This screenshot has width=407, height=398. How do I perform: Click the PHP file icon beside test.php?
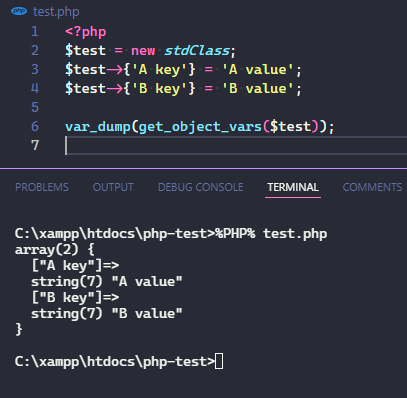(19, 11)
